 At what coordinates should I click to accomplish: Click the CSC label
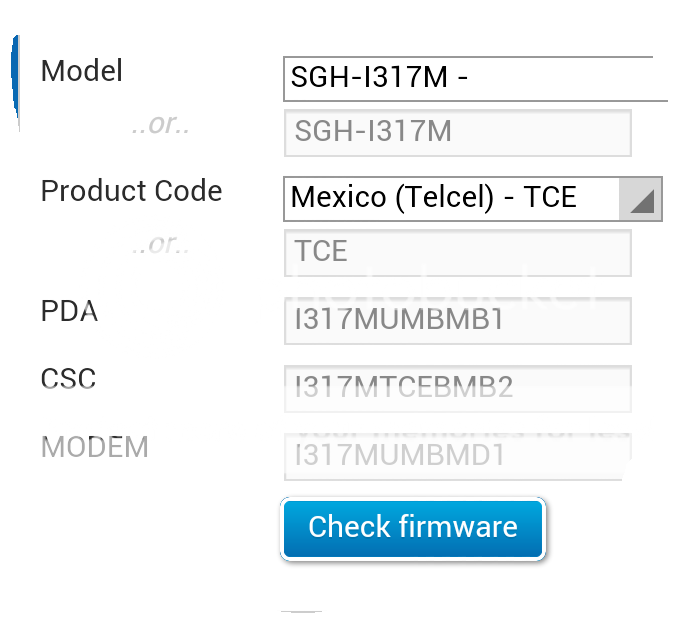[69, 379]
